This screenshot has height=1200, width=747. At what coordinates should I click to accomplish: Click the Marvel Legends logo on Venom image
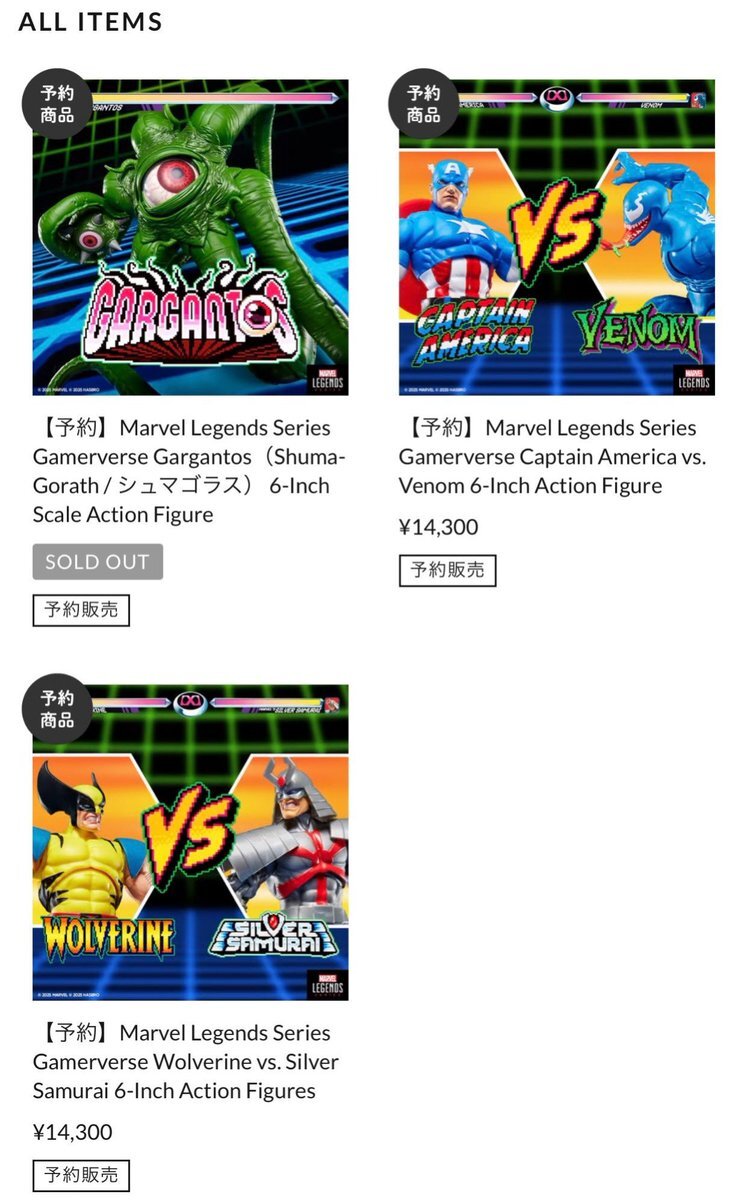pyautogui.click(x=694, y=377)
